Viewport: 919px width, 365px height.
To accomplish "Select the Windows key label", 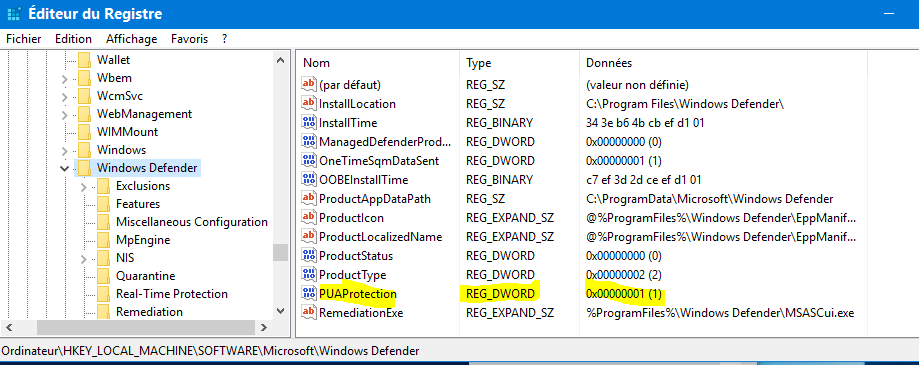I will 121,150.
